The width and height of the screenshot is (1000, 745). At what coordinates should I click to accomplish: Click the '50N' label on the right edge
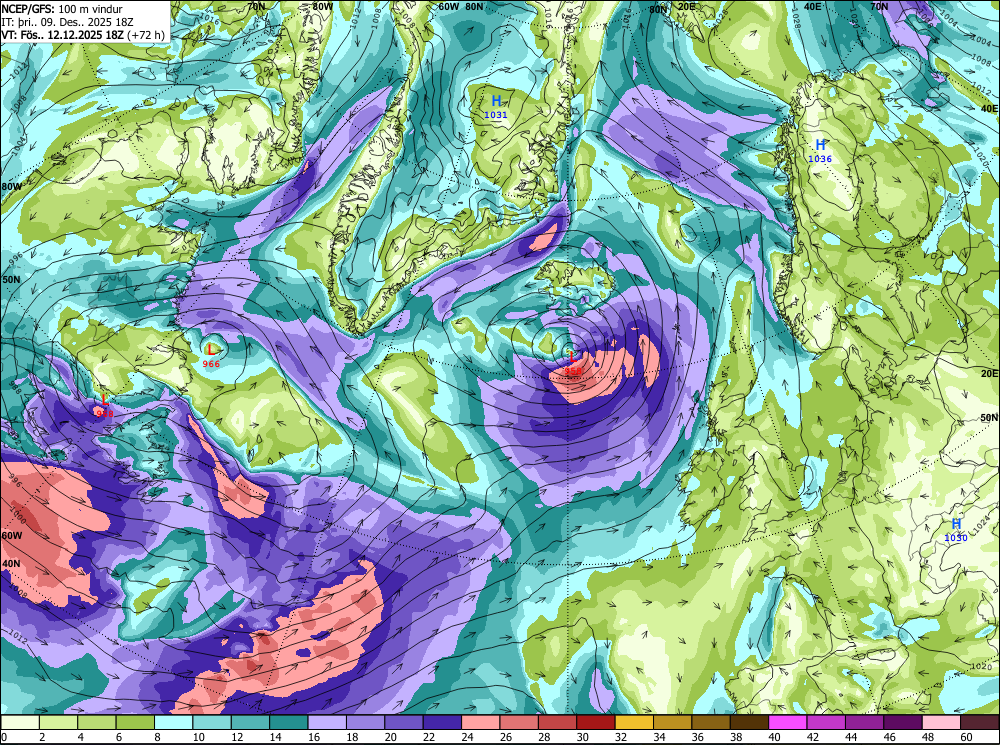click(x=990, y=418)
